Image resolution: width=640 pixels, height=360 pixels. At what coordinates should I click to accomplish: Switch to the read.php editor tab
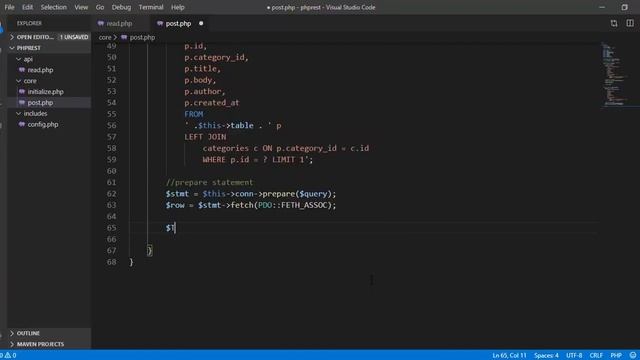click(x=119, y=24)
